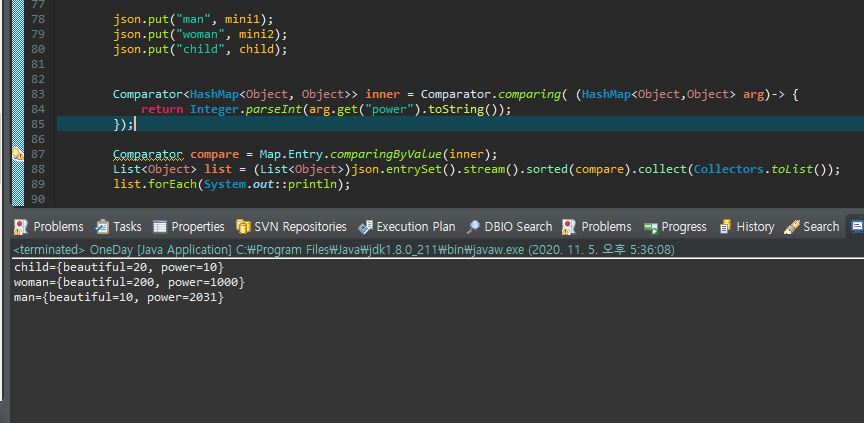
Task: Click line number 78 in the gutter
Action: tap(38, 19)
